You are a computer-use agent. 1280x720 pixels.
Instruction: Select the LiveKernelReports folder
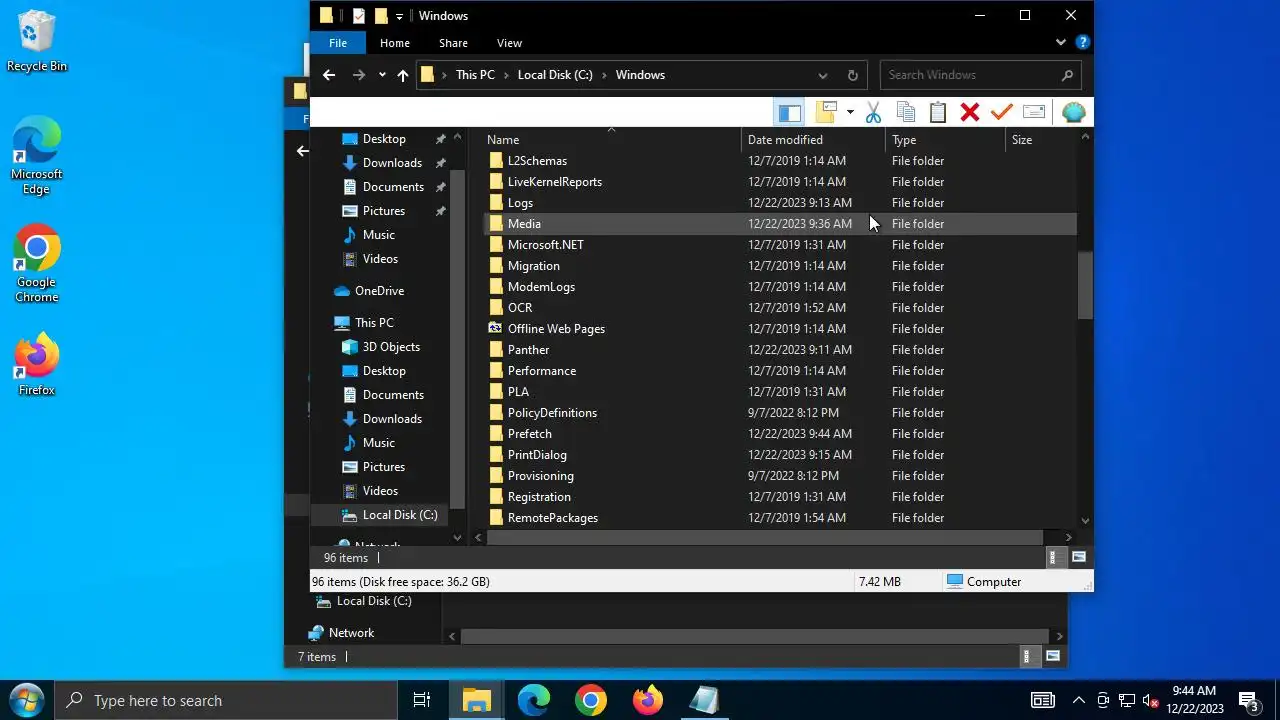[x=554, y=182]
